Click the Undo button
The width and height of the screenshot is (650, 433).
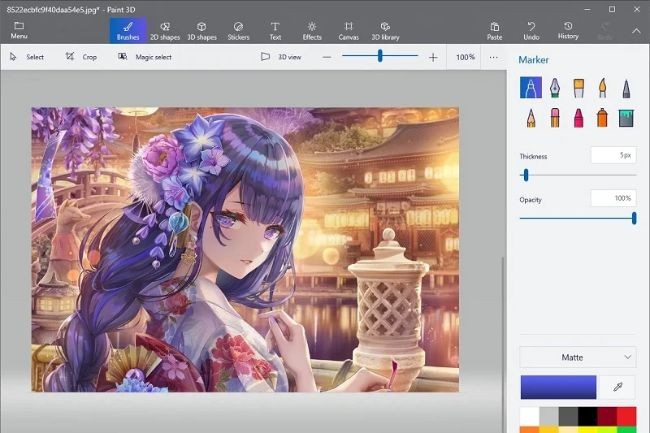pos(531,30)
